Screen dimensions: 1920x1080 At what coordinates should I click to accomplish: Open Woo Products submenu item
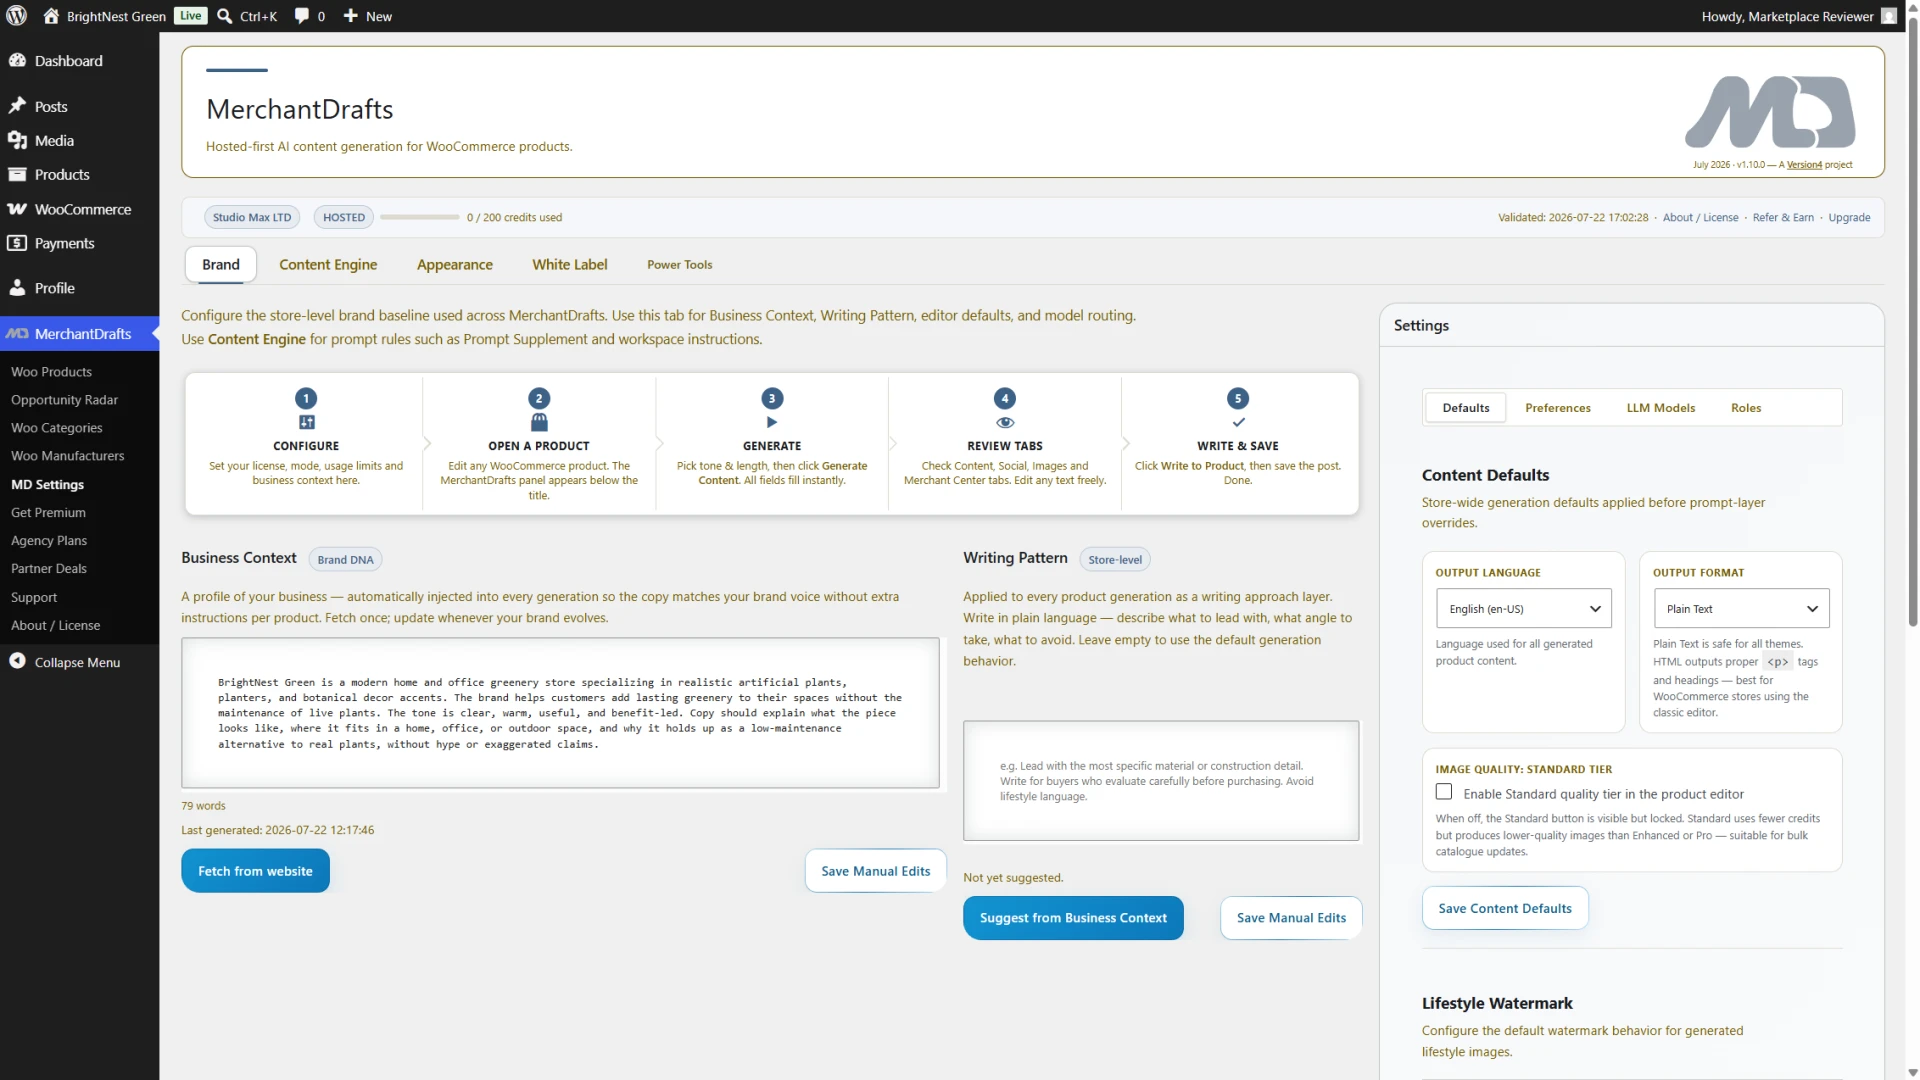tap(51, 371)
